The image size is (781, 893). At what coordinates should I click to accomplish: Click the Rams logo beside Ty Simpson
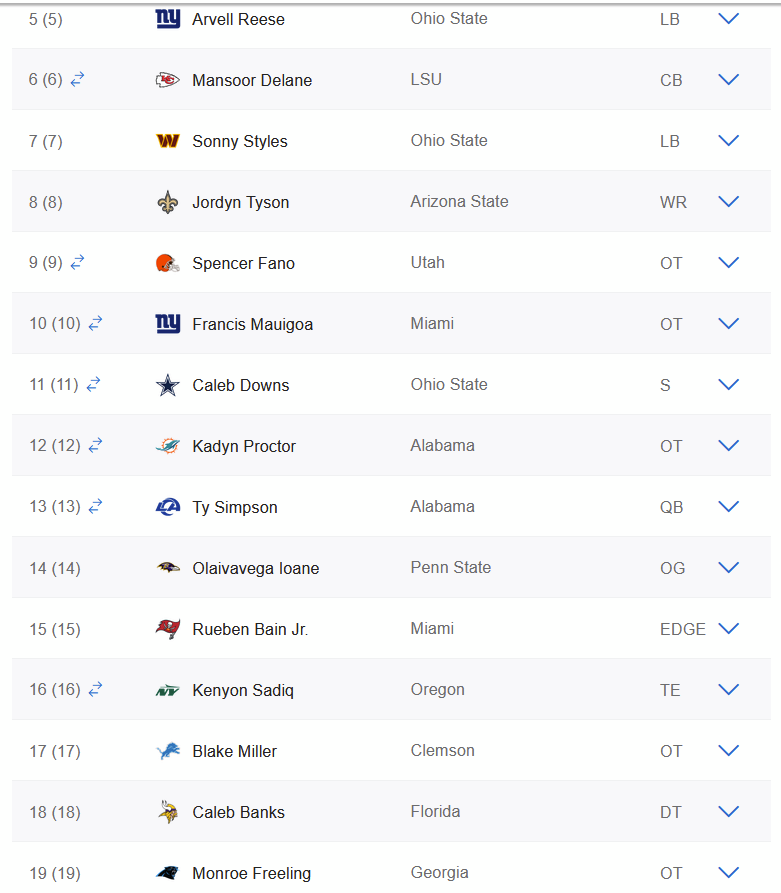tap(167, 507)
